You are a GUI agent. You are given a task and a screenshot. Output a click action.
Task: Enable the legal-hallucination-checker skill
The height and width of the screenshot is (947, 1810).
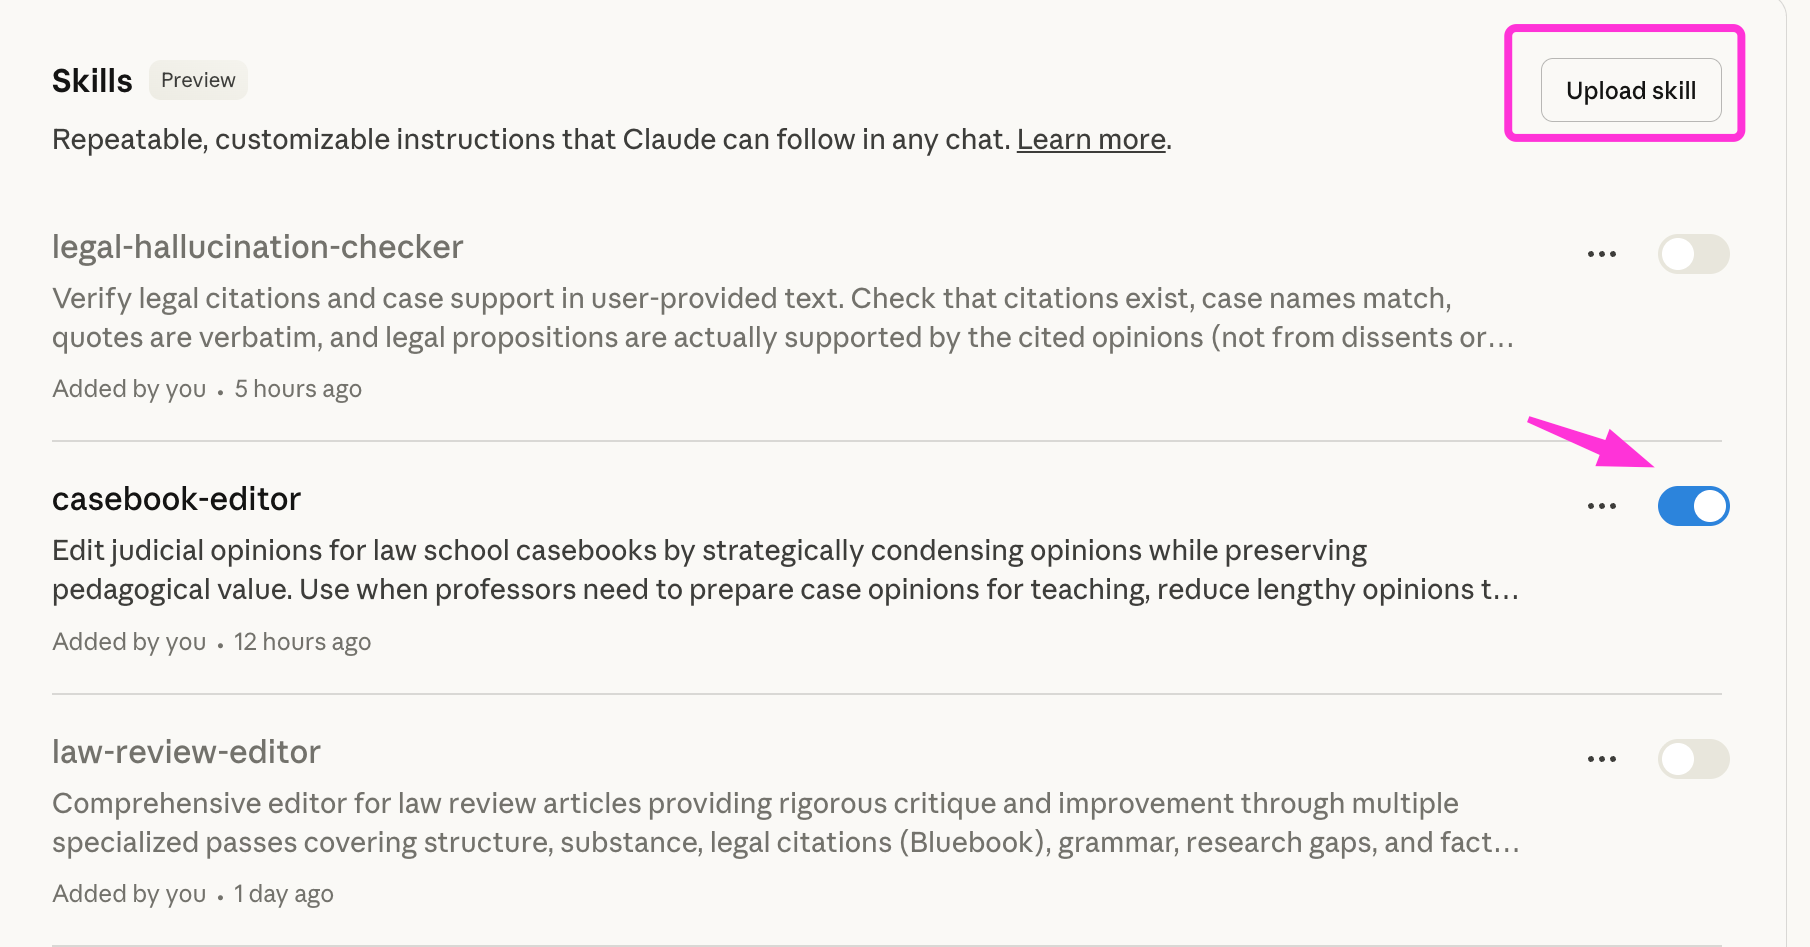click(1693, 253)
